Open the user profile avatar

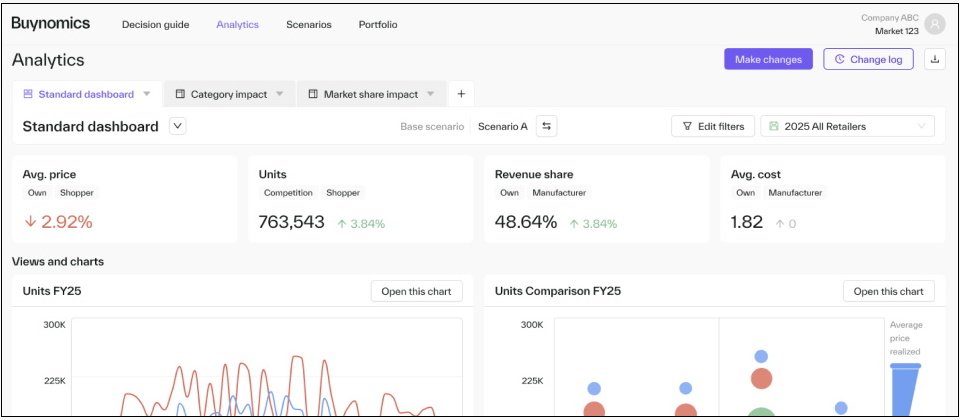click(x=934, y=24)
